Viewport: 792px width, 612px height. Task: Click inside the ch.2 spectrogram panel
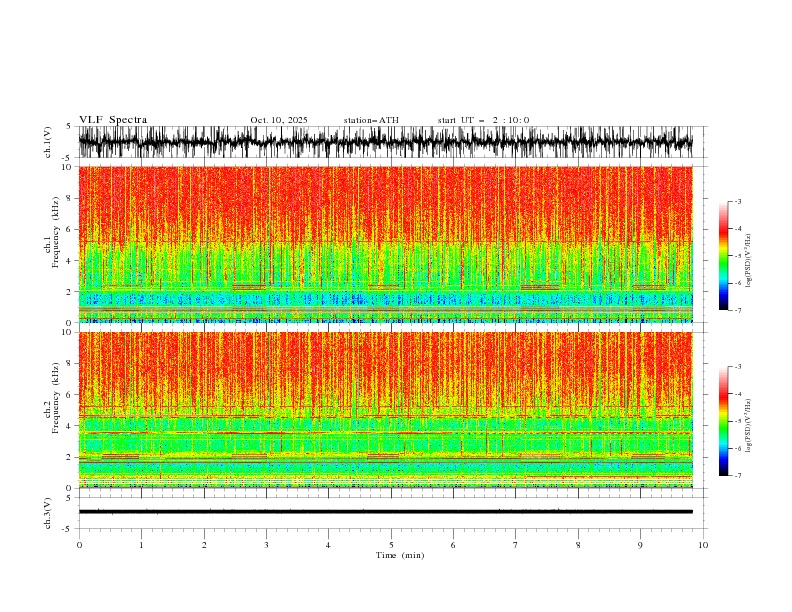[x=385, y=410]
